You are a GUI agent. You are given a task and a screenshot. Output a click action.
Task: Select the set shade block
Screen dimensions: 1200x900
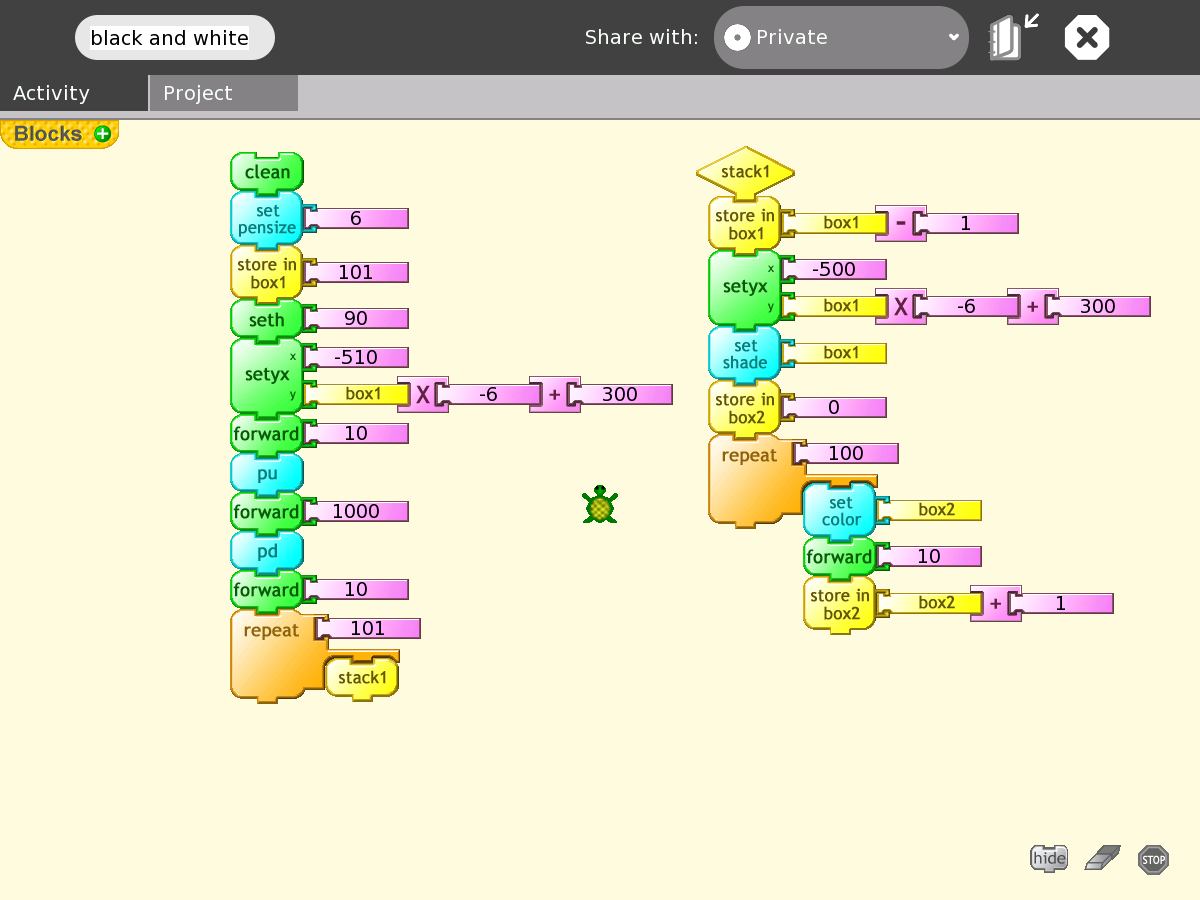pos(745,354)
